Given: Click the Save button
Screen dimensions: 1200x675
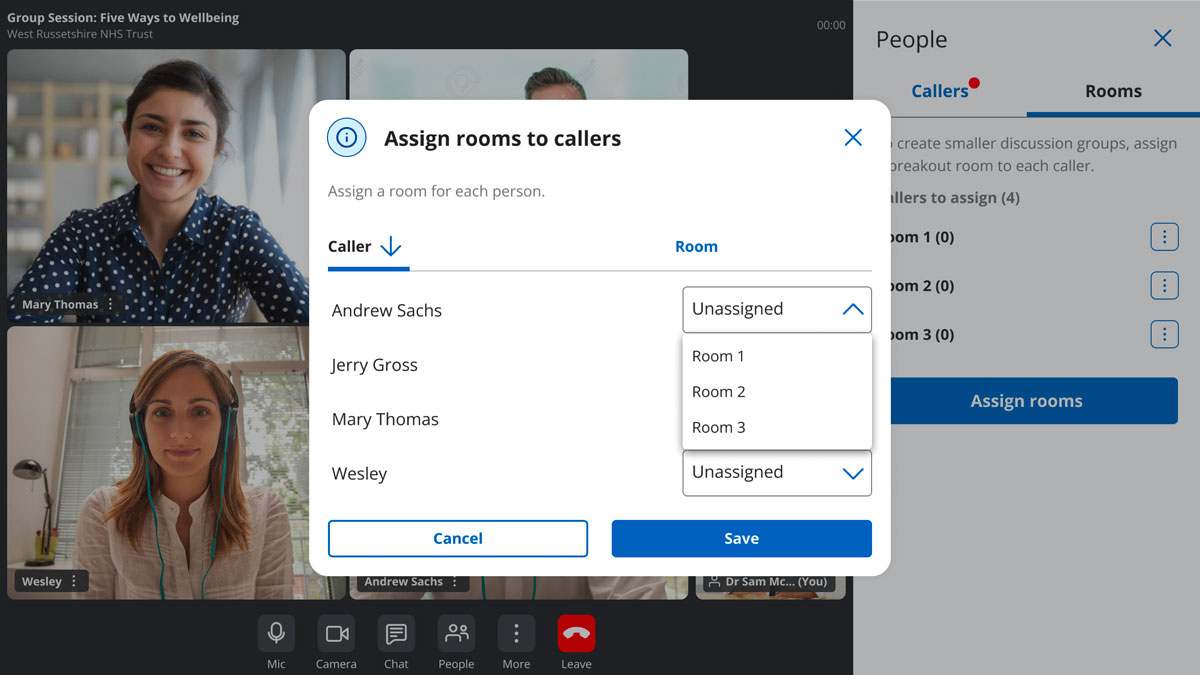Looking at the screenshot, I should (x=741, y=538).
